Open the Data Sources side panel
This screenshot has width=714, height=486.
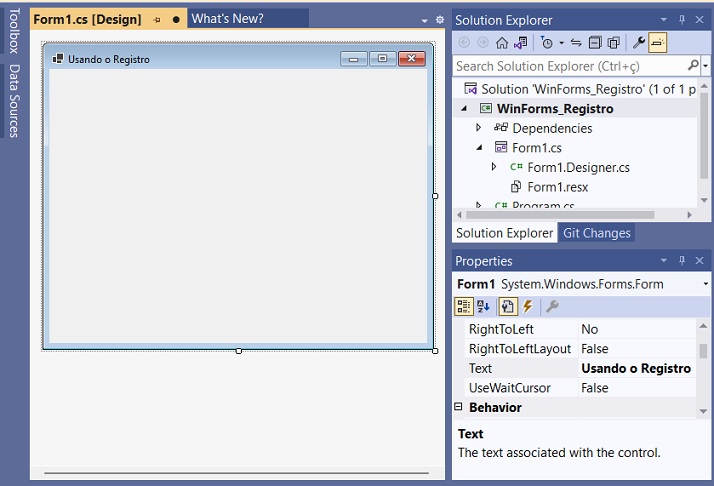pyautogui.click(x=14, y=100)
